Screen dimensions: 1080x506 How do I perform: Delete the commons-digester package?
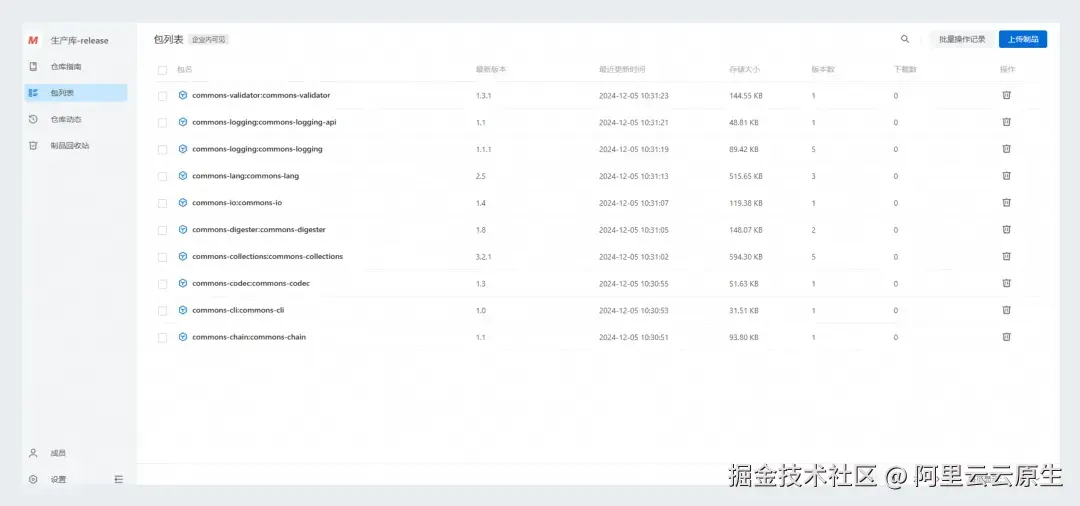(1006, 229)
